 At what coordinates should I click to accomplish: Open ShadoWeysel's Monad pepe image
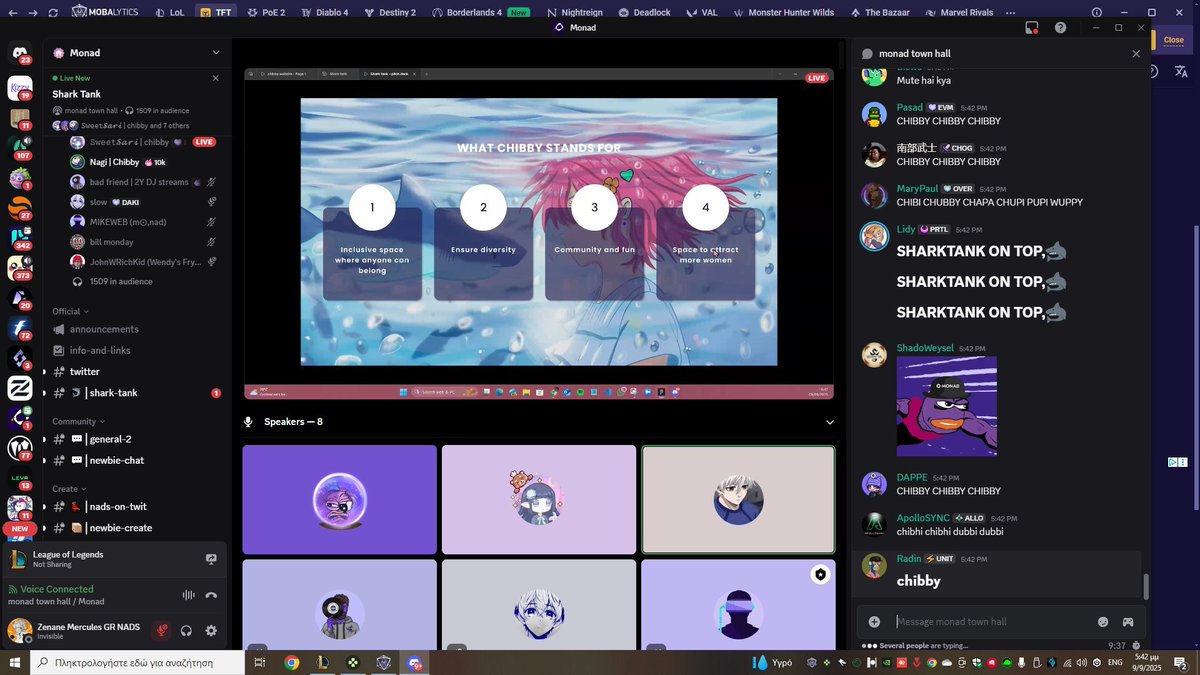tap(946, 406)
